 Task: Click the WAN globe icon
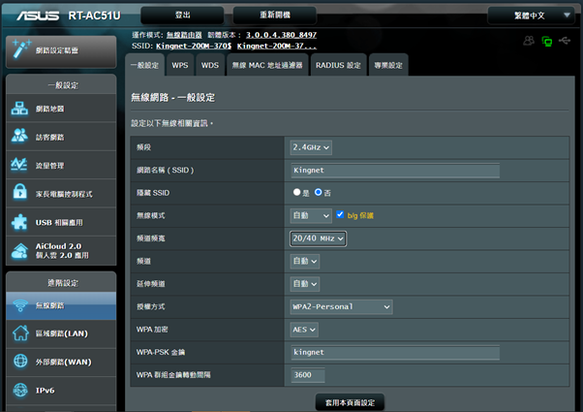pos(20,361)
